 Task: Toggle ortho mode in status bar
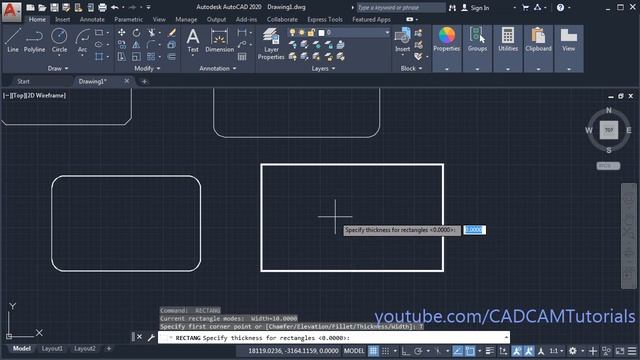406,351
